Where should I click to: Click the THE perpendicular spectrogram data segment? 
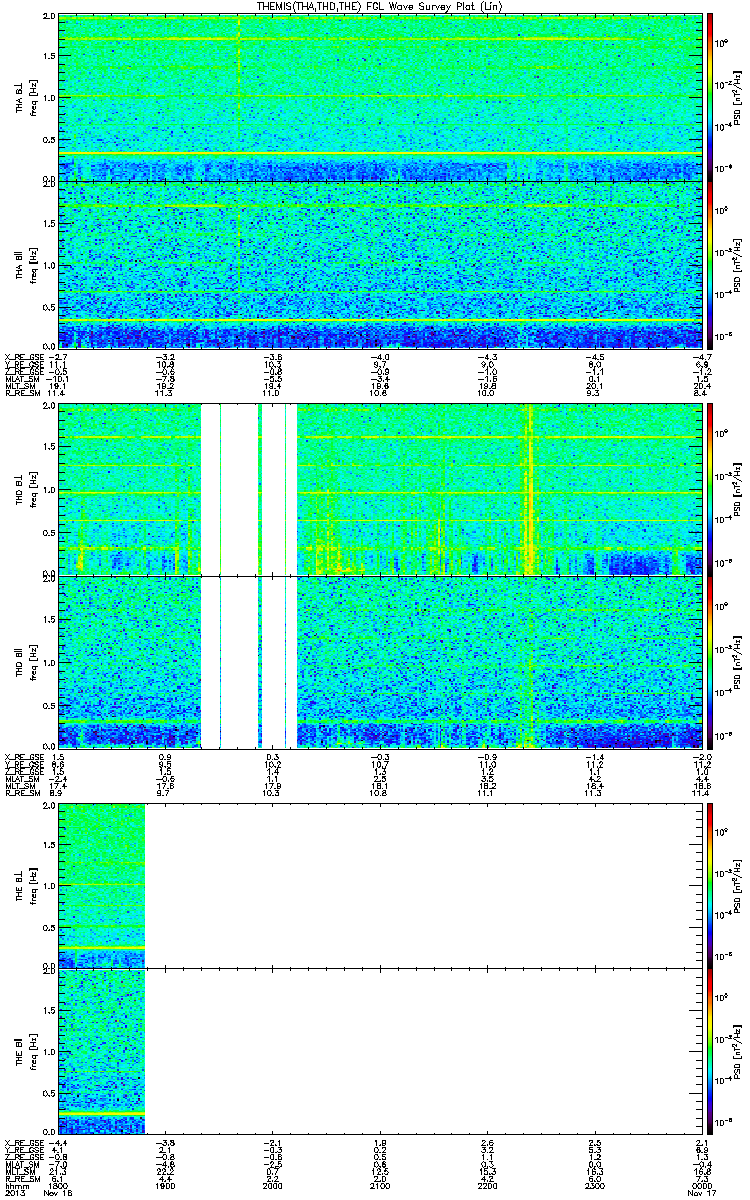(102, 884)
